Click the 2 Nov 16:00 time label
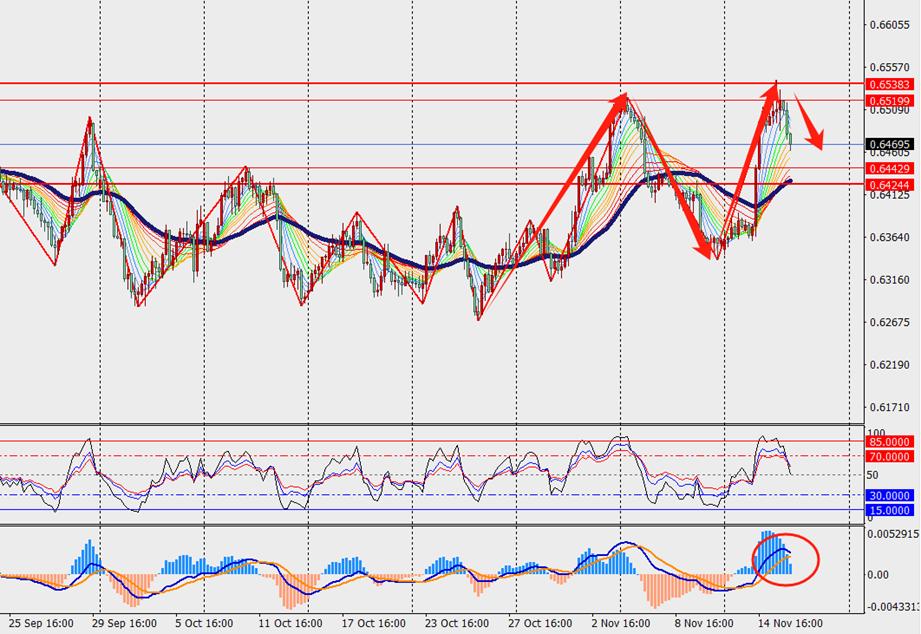This screenshot has height=634, width=921. 621,623
